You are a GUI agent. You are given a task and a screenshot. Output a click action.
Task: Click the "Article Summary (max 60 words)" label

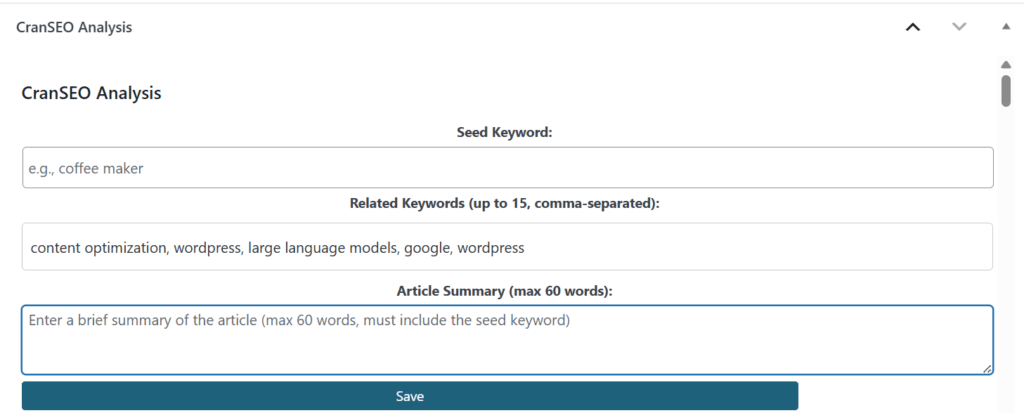click(x=504, y=291)
